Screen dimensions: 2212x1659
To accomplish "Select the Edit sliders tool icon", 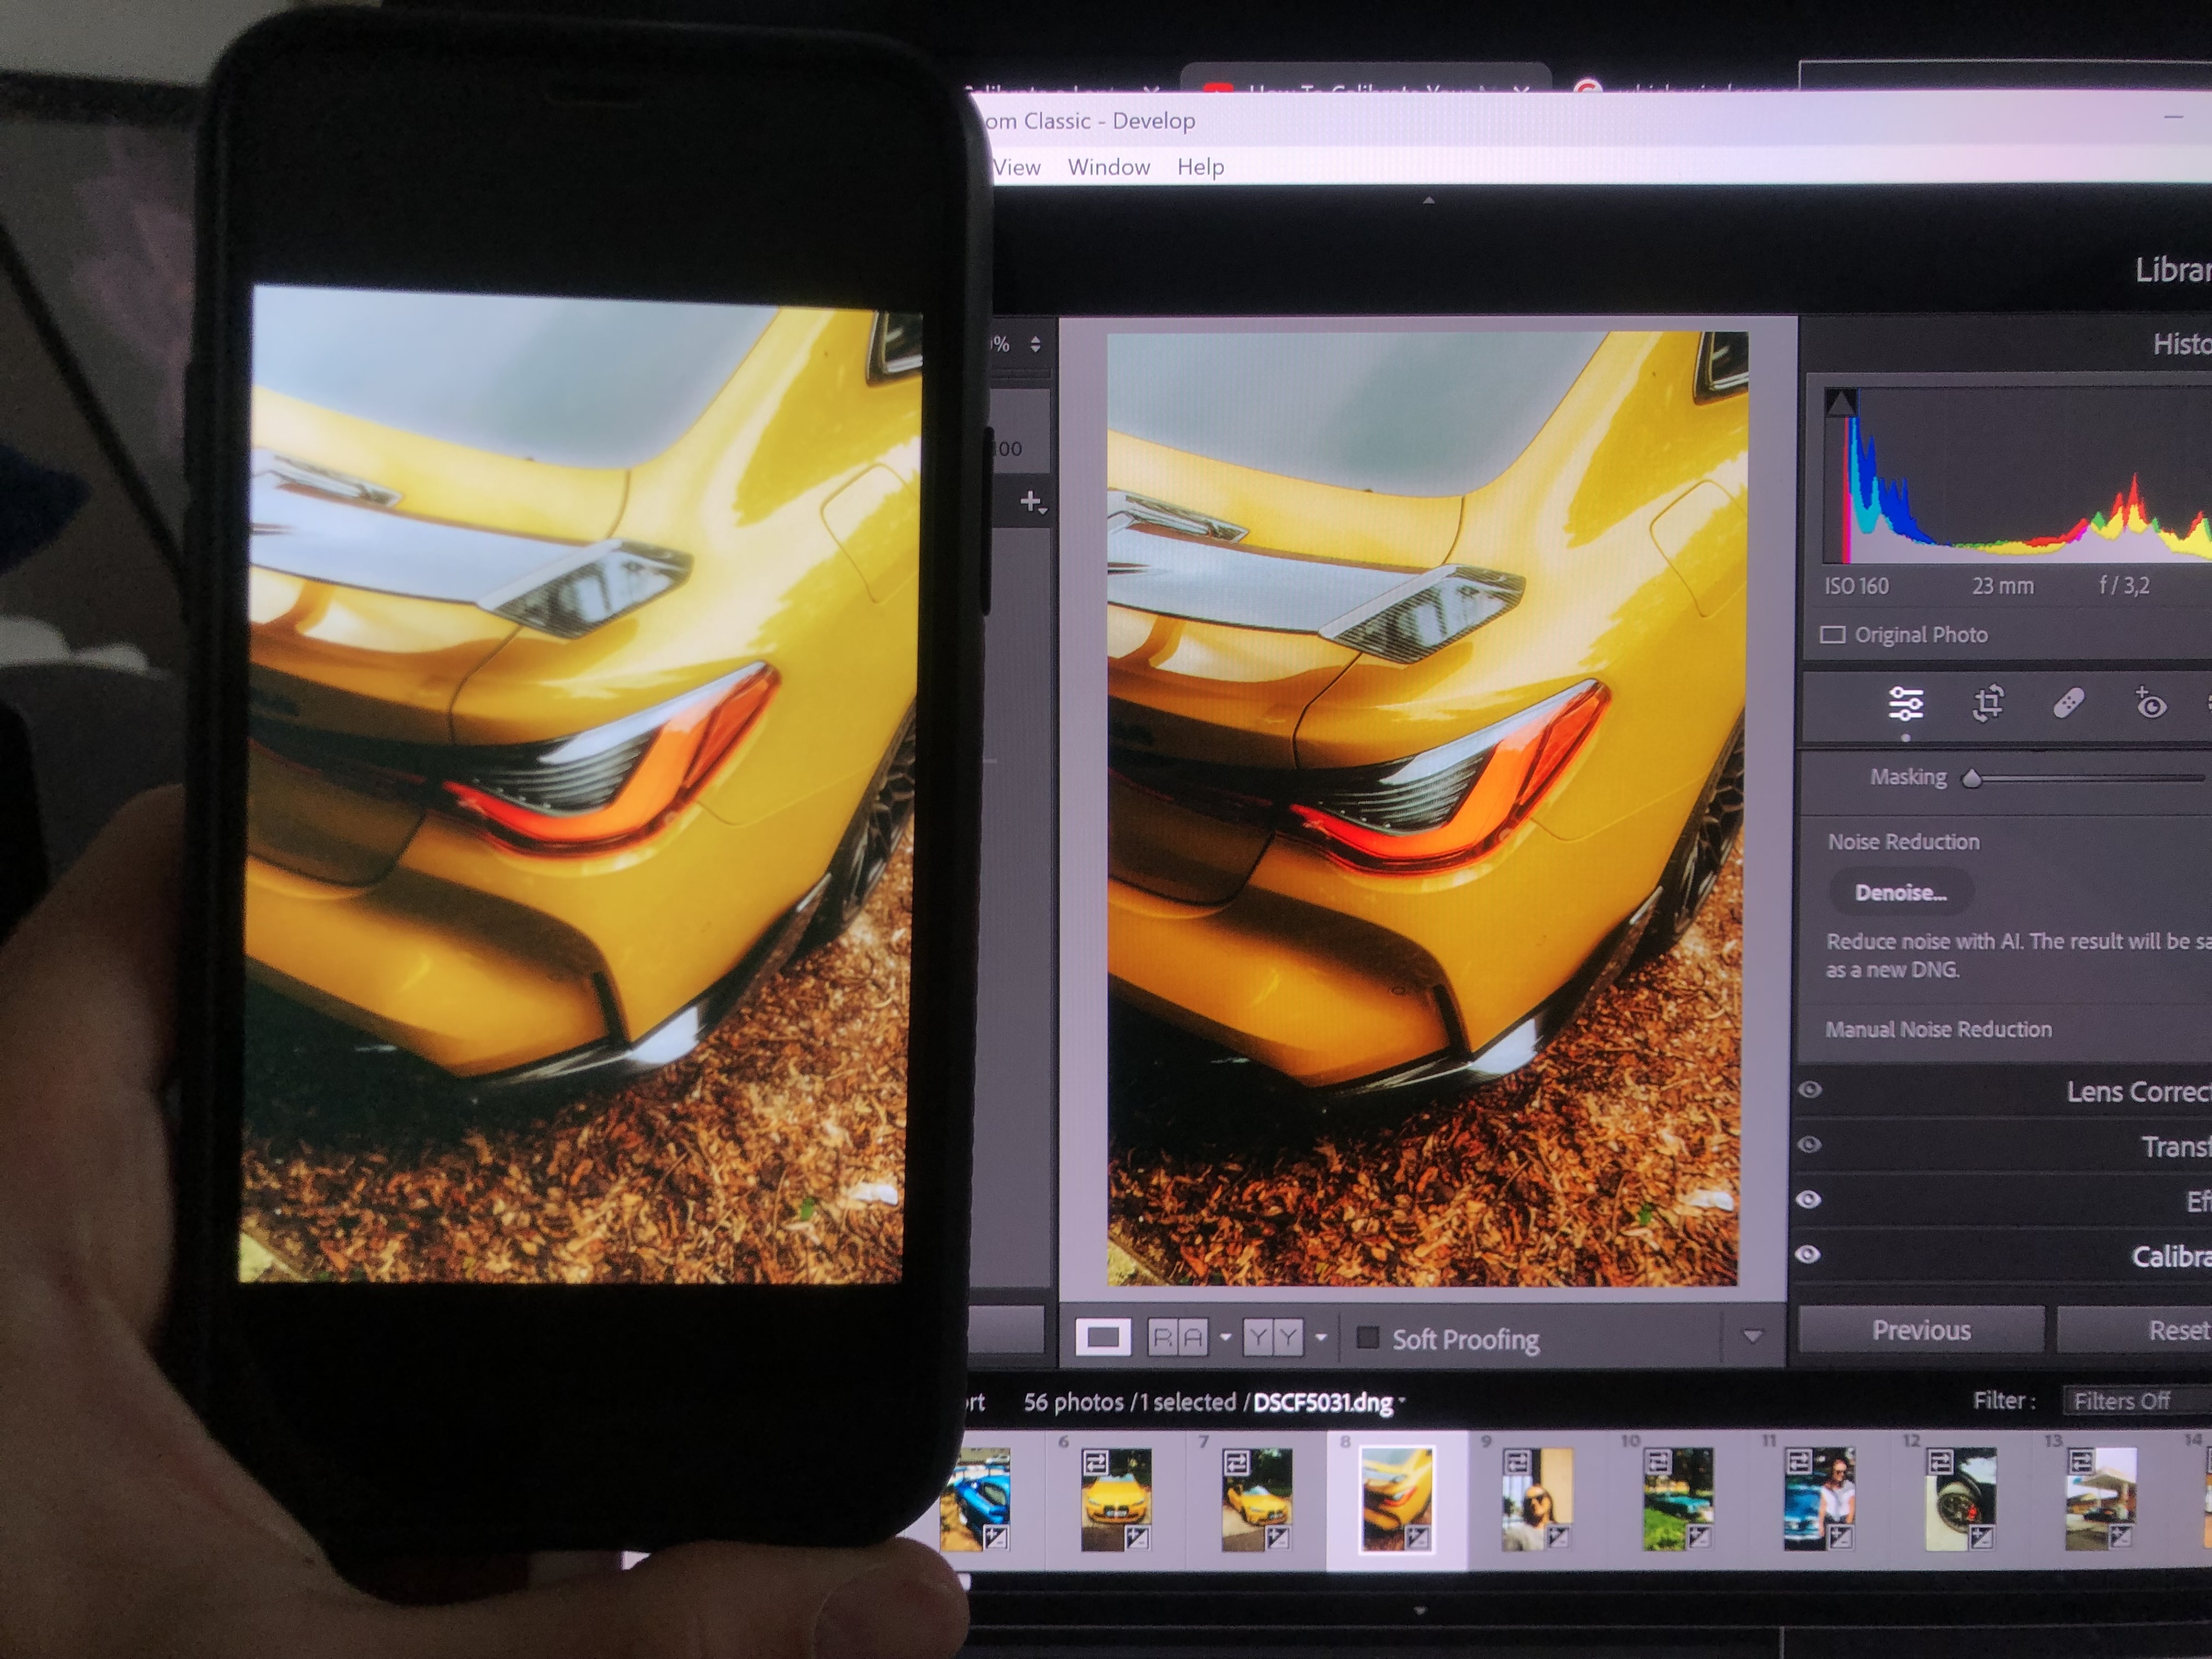I will pos(1905,704).
